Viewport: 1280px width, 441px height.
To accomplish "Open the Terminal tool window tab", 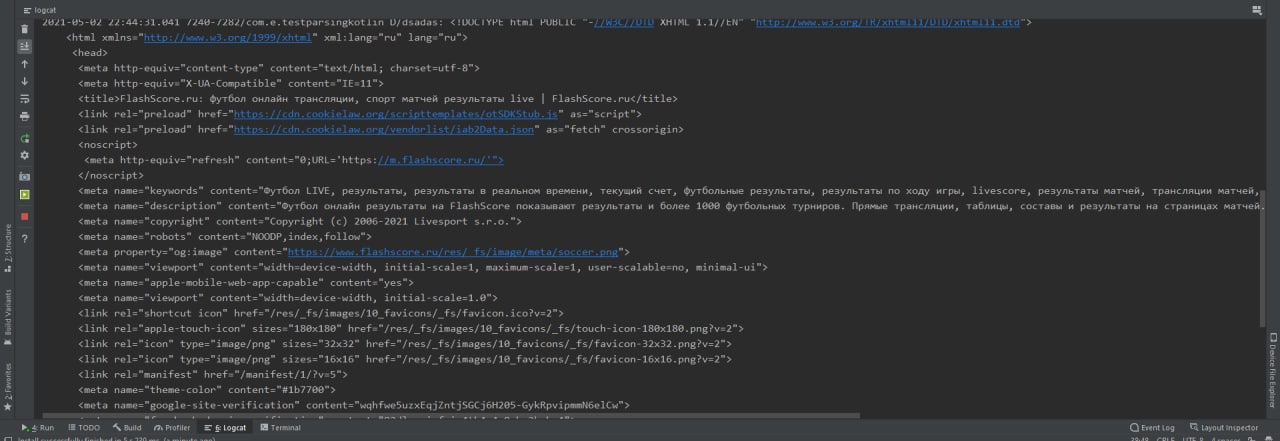I will click(x=280, y=427).
